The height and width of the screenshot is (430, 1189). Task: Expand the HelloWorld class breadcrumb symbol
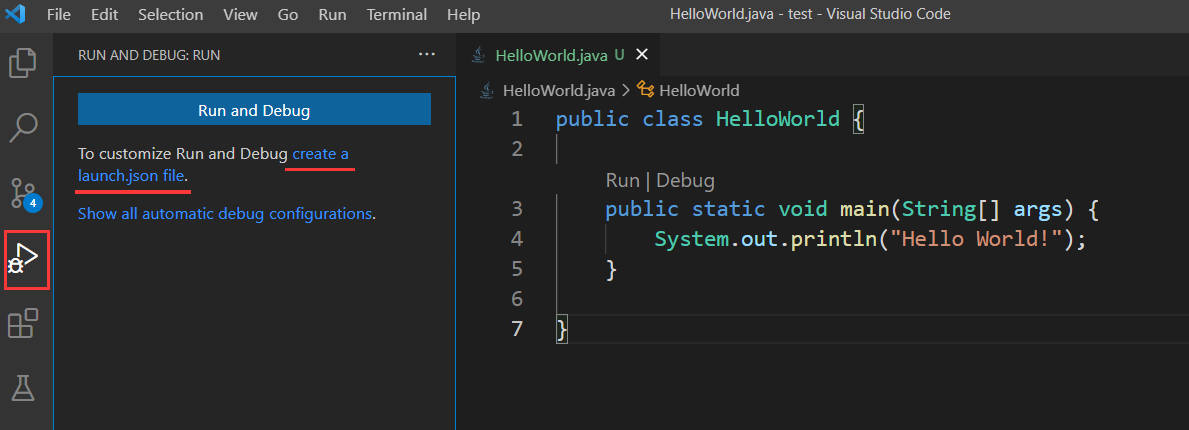tap(698, 90)
